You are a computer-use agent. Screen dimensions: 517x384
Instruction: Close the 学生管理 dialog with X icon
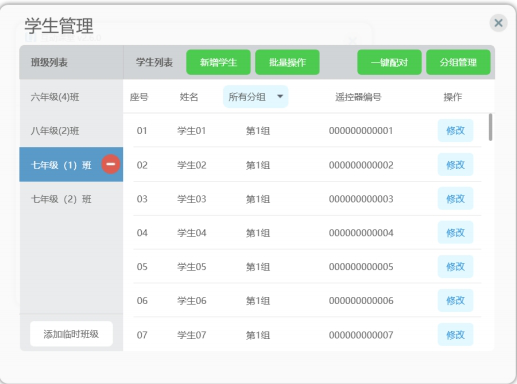coord(498,23)
